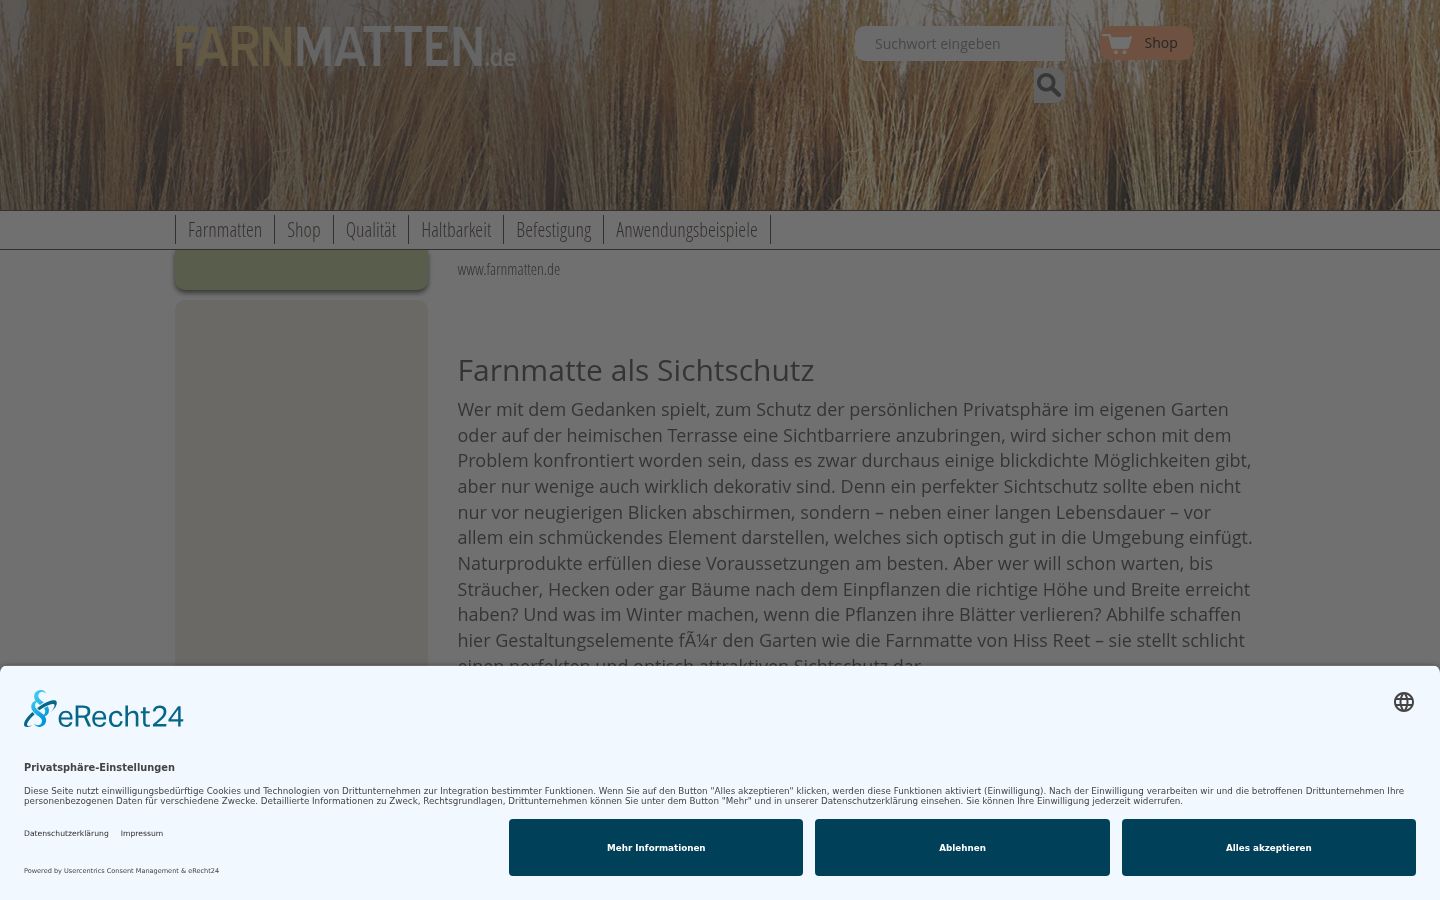Click the FARNMATTEN.de site logo
Screen dimensions: 1440x900
[345, 48]
